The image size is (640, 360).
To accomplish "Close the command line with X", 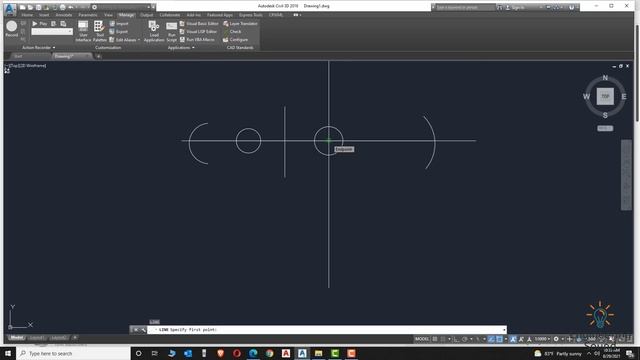I will click(136, 329).
